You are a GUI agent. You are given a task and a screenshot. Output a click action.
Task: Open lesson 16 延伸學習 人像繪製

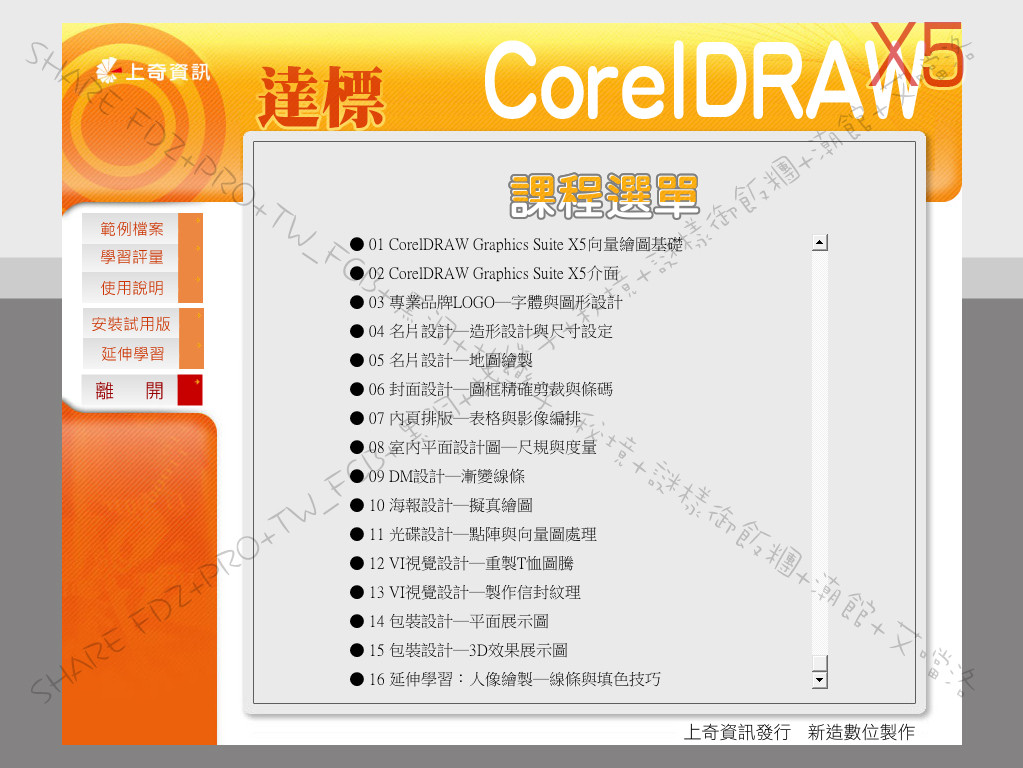[514, 679]
